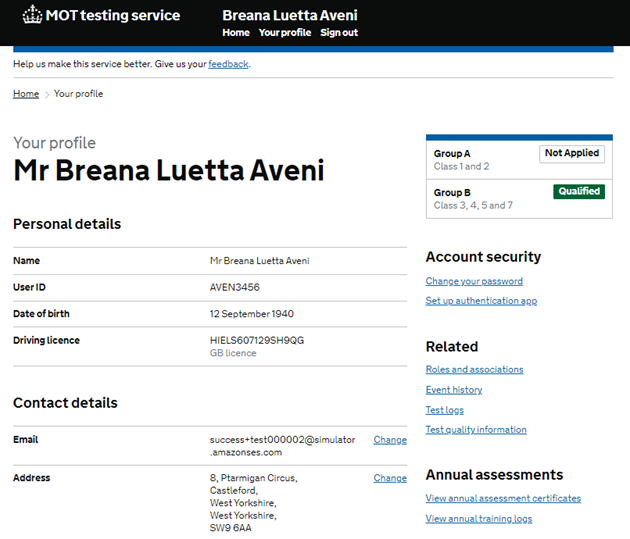
Task: Open Change your password link
Action: pos(474,281)
